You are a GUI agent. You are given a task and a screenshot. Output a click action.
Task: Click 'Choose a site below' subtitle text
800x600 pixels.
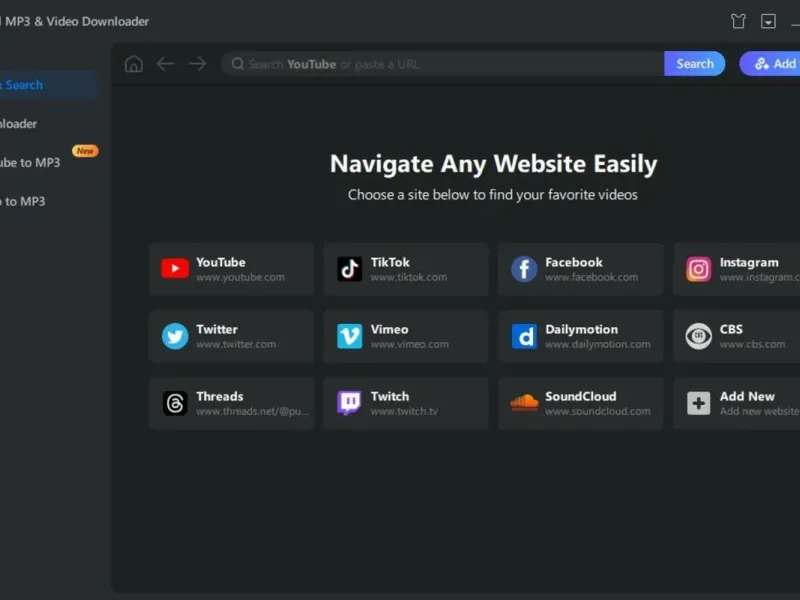tap(492, 195)
